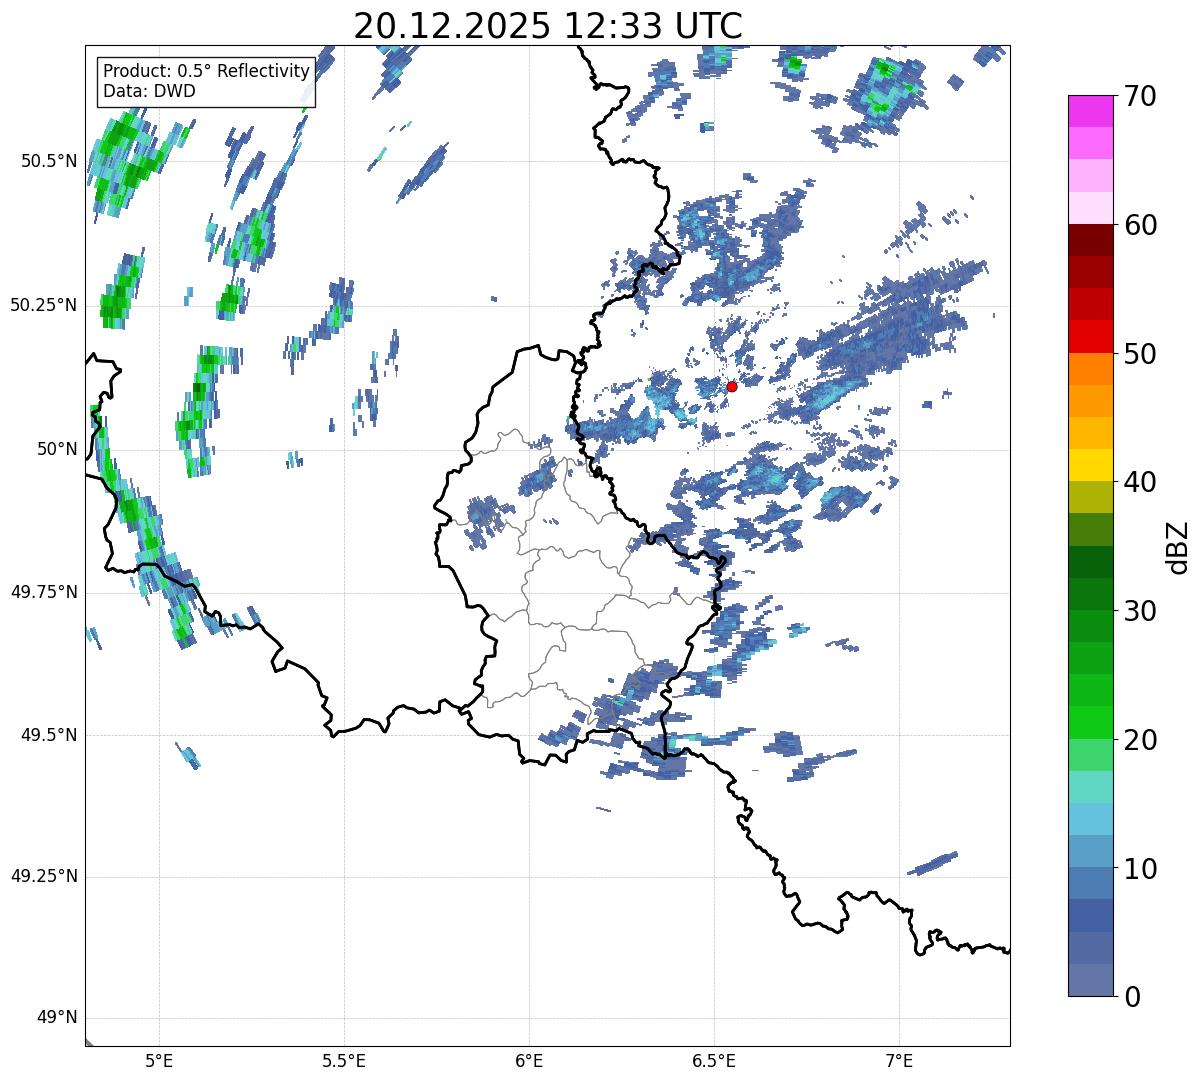
Task: Click the red station marker dot
Action: point(732,386)
